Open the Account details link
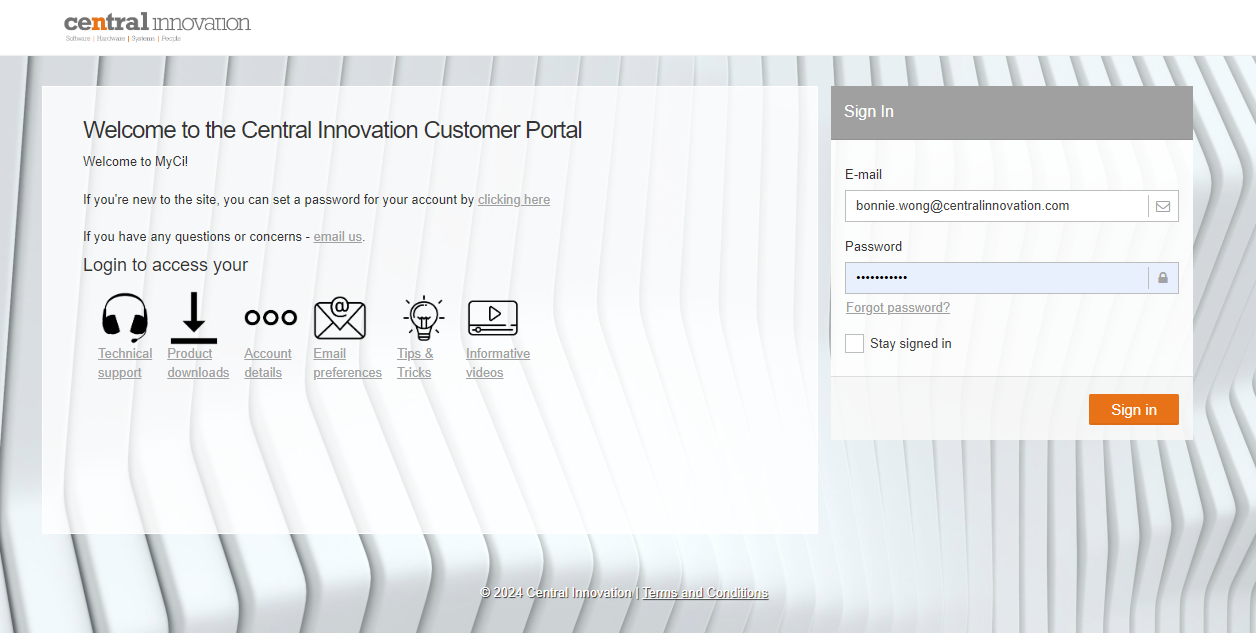1256x633 pixels. point(268,363)
